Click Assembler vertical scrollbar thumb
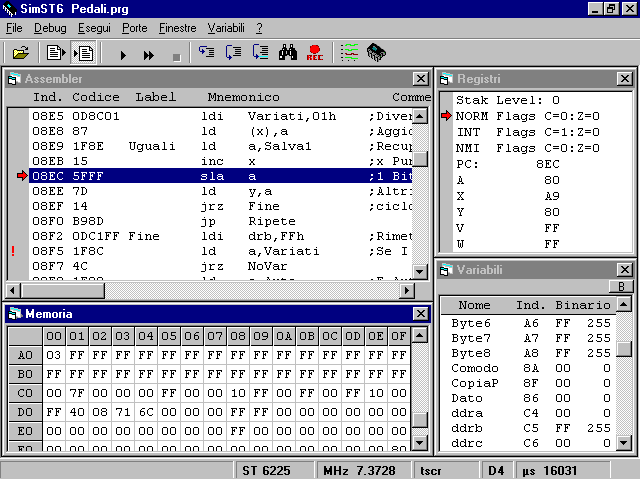This screenshot has width=640, height=480. 420,159
